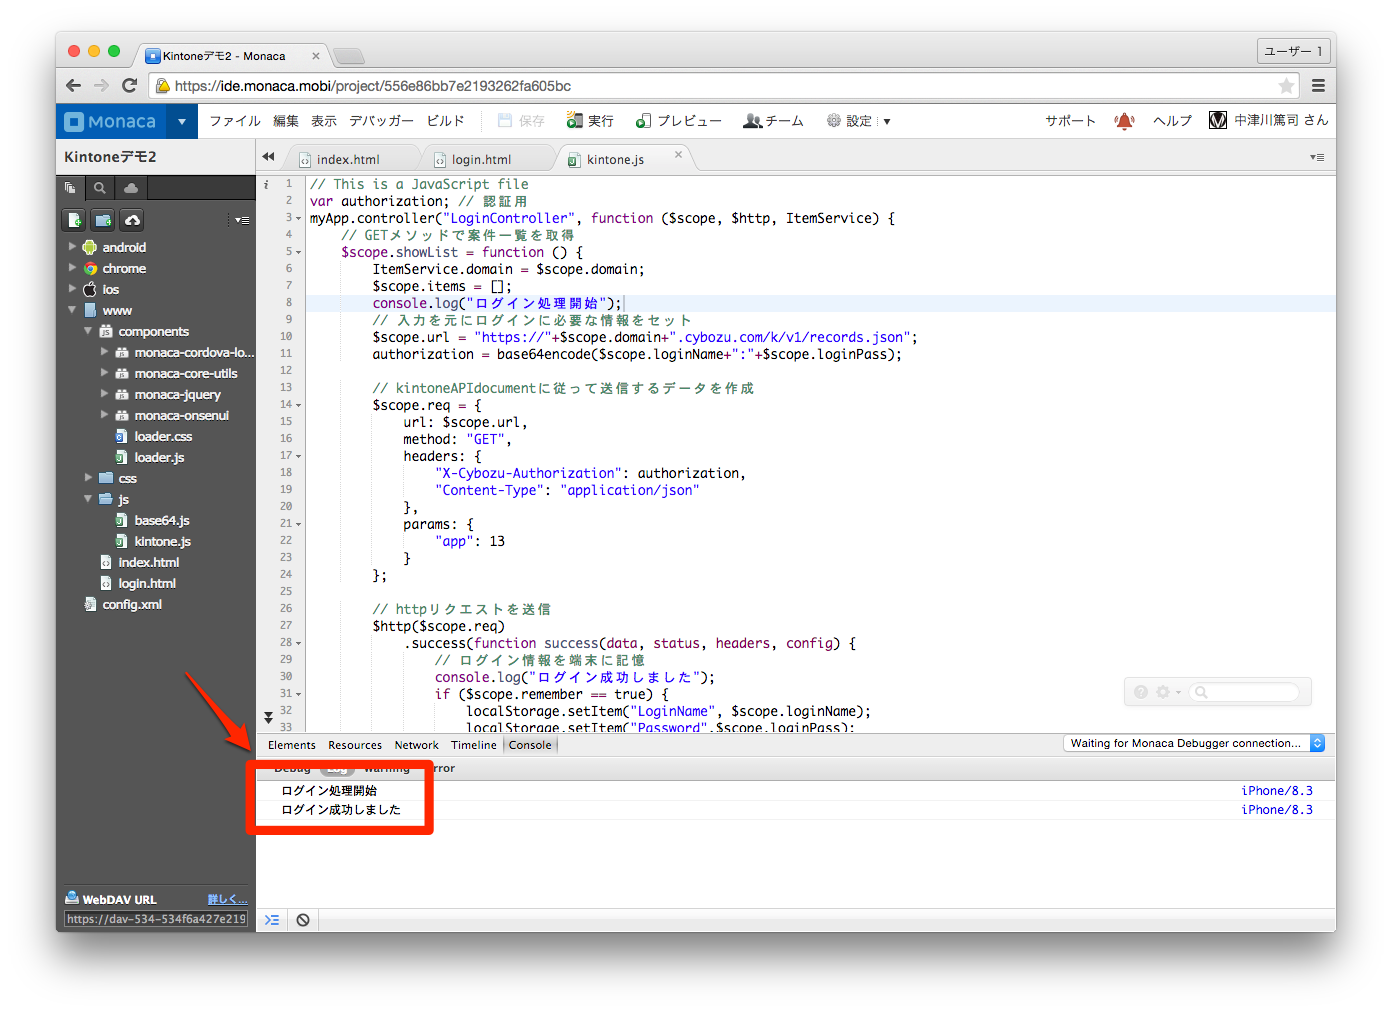Bookmark page with the star icon
Image resolution: width=1392 pixels, height=1012 pixels.
1286,86
